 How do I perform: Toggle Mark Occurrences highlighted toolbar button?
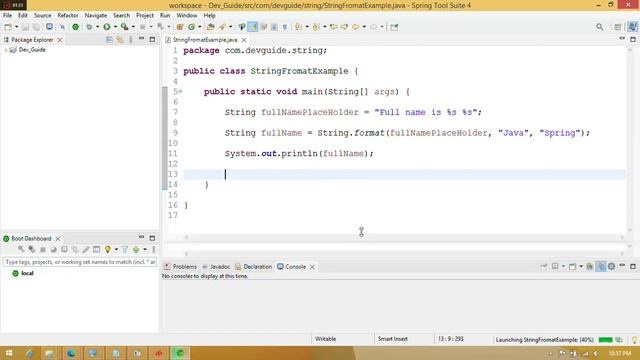[x=253, y=27]
